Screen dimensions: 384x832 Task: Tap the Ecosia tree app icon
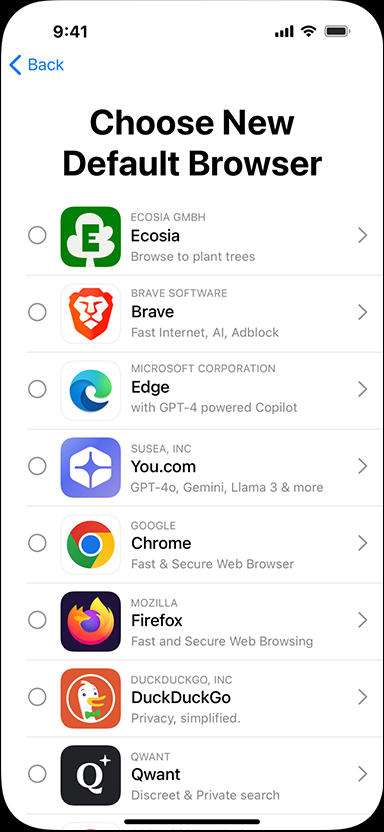click(x=91, y=236)
